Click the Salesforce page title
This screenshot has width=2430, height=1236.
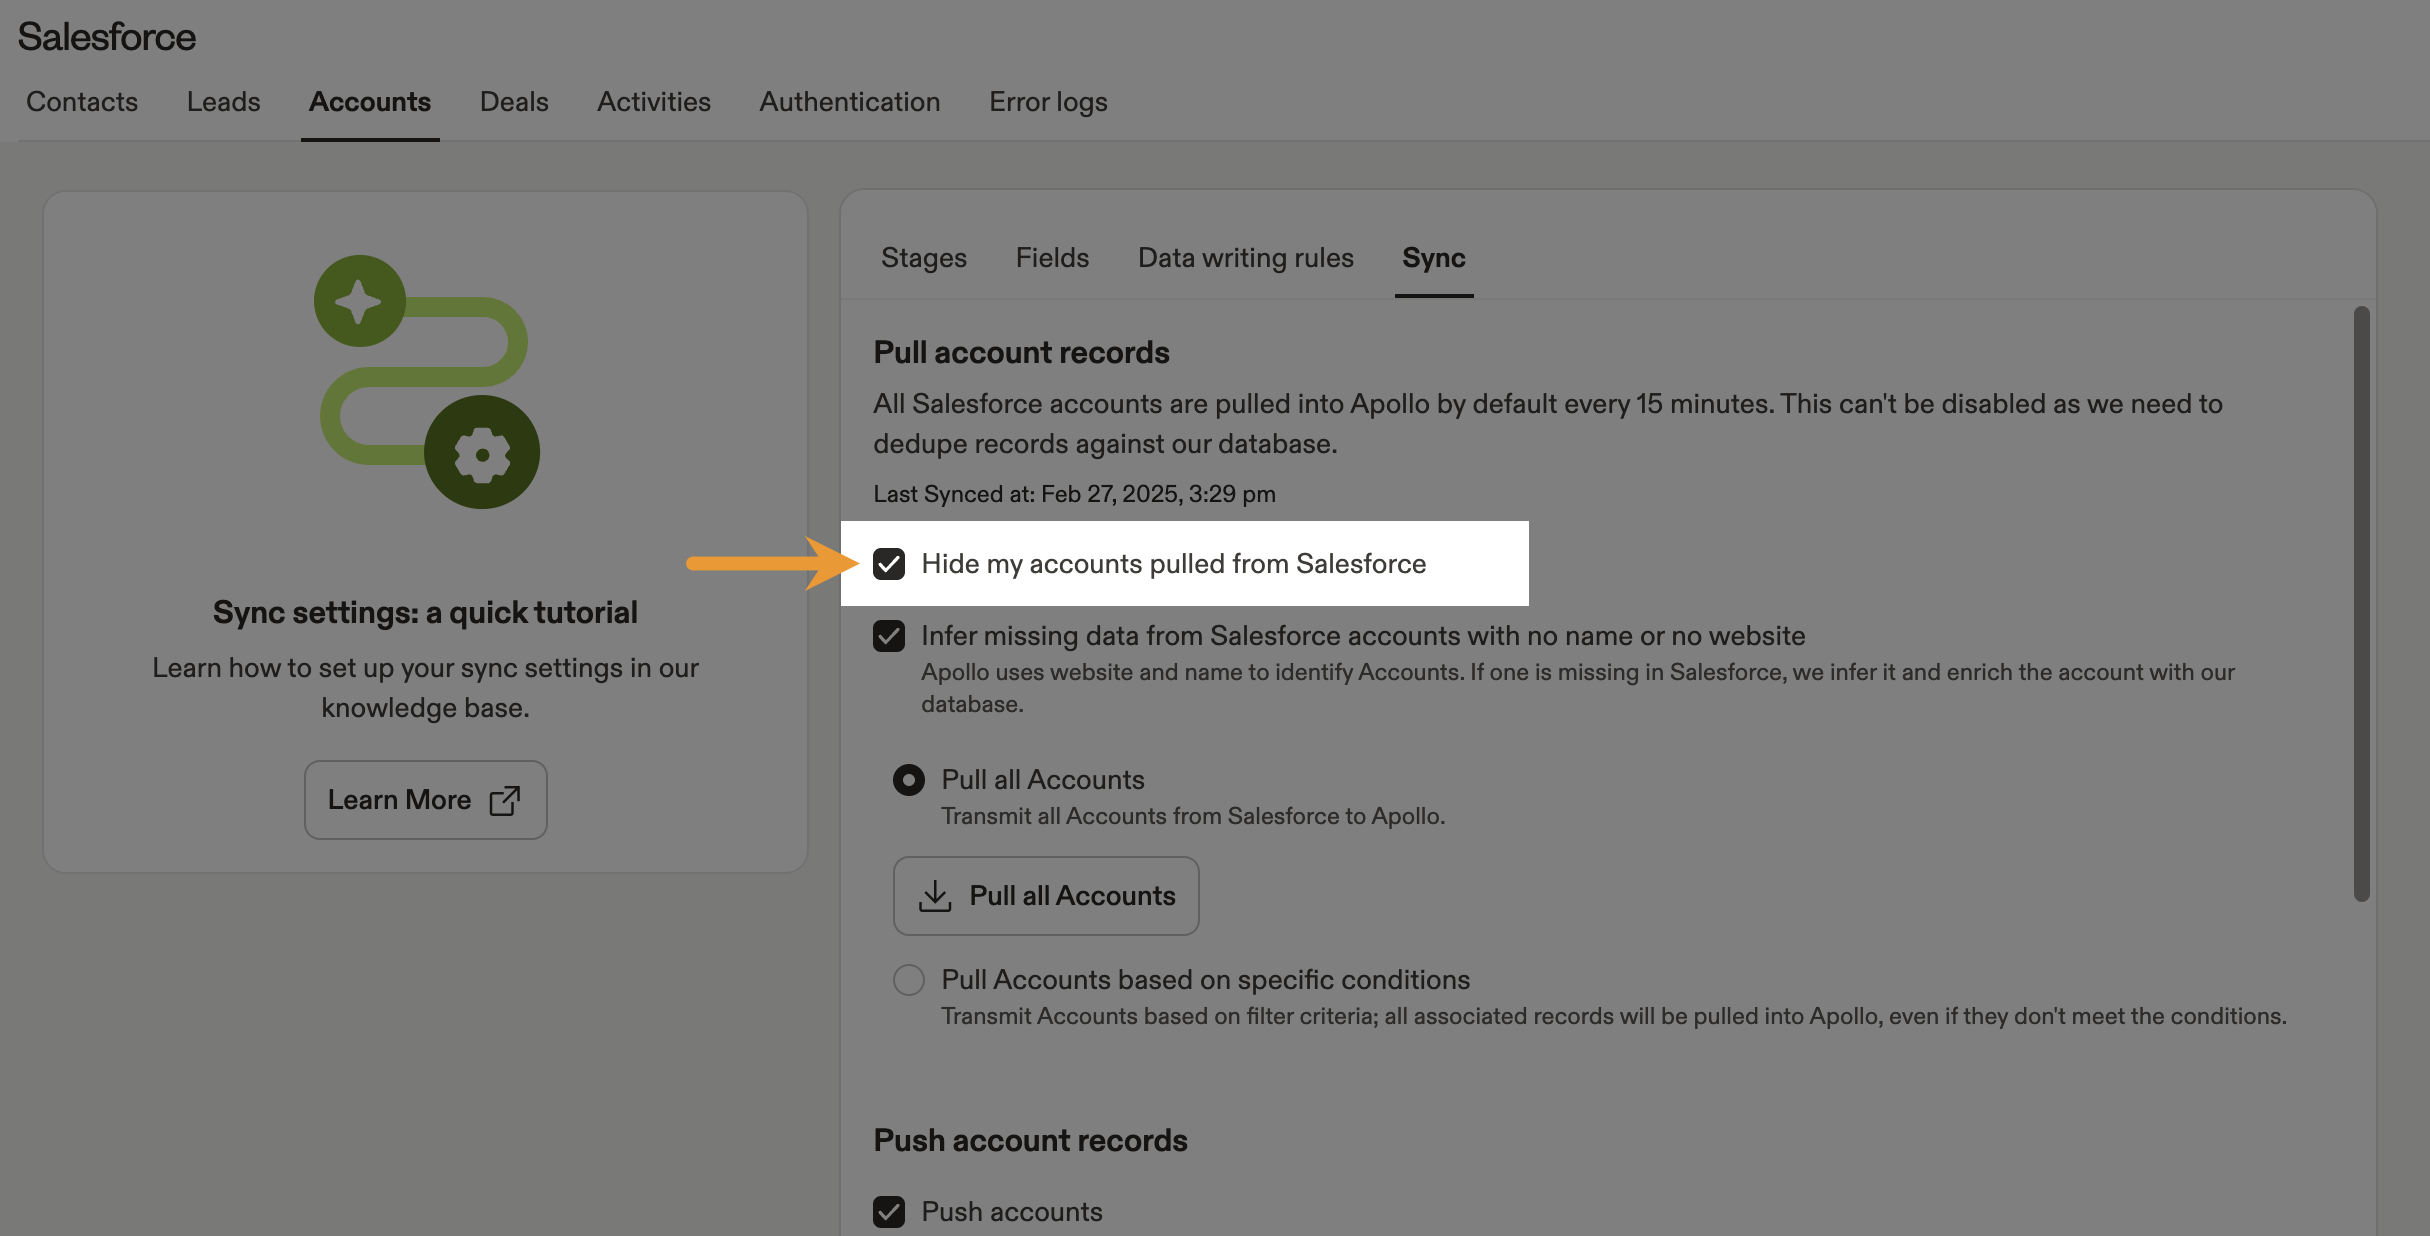107,37
